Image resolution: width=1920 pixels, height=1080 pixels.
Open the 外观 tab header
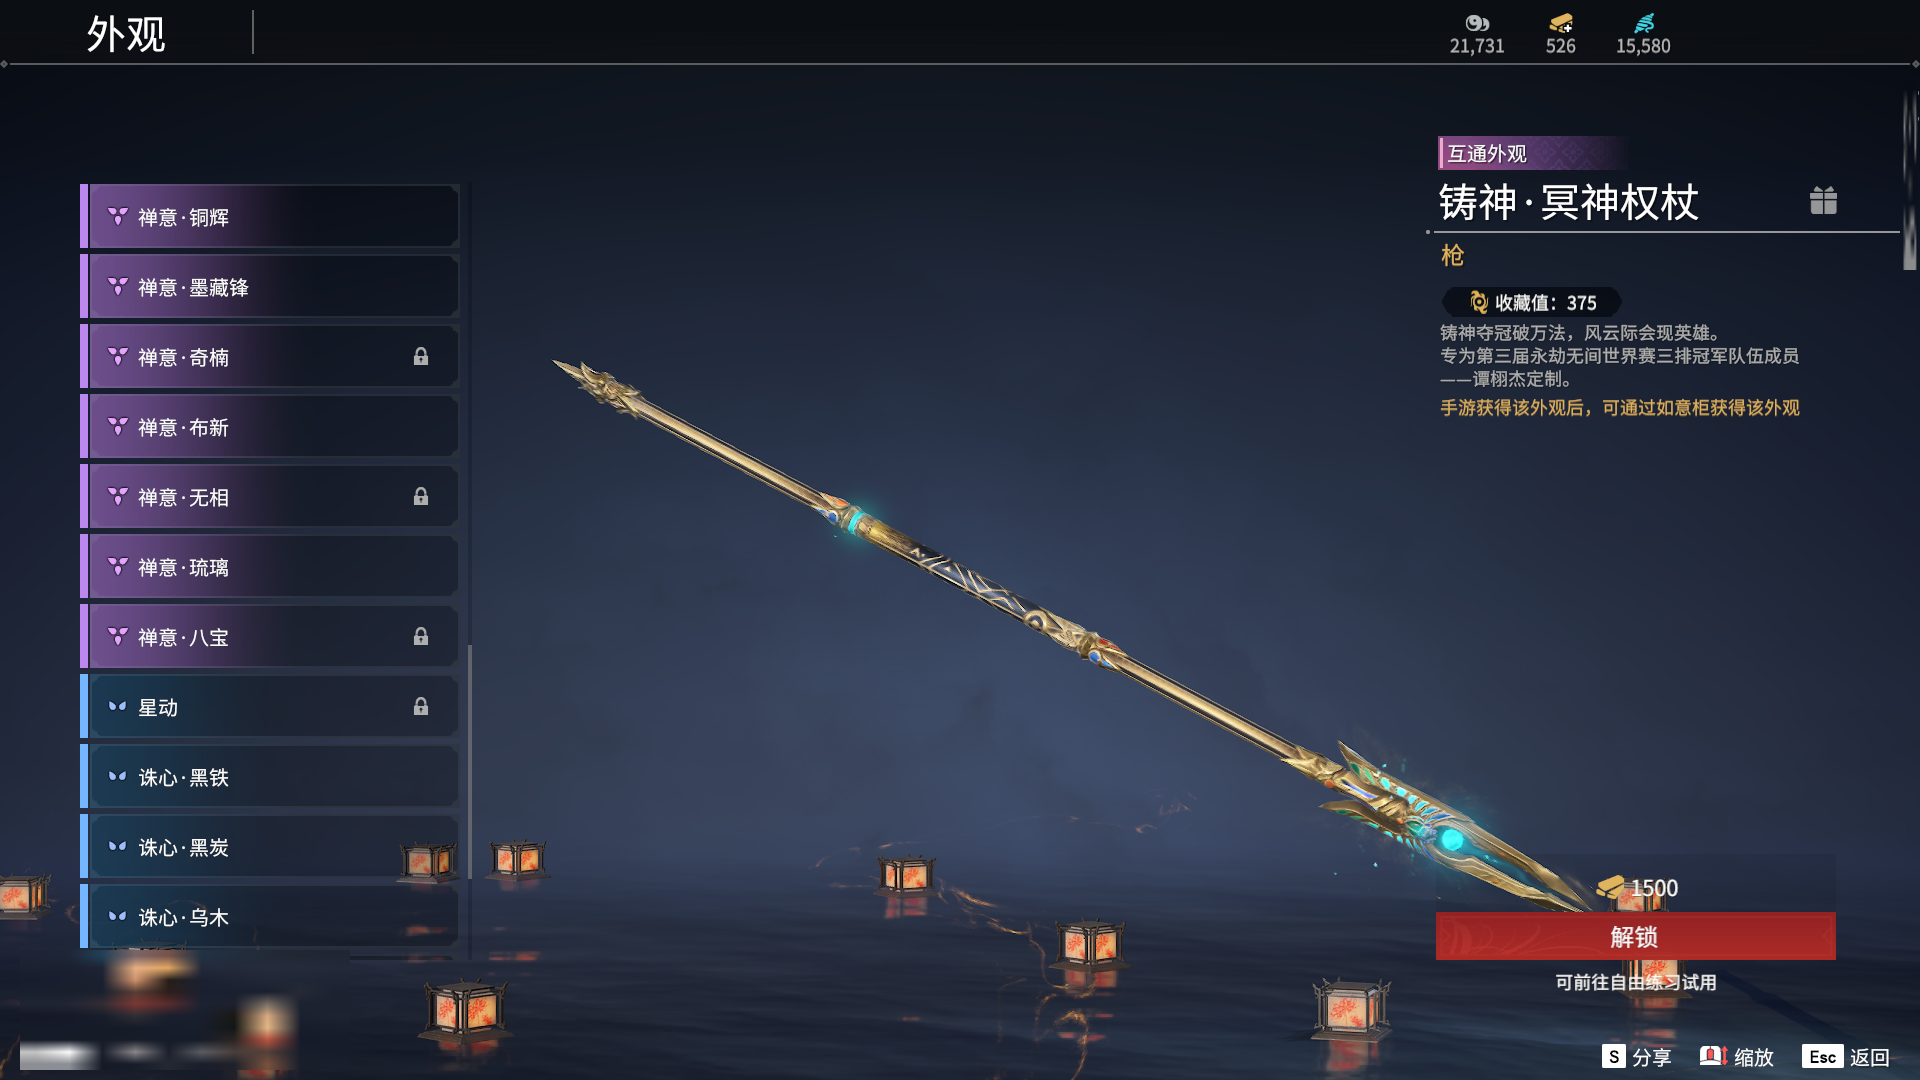(x=126, y=34)
